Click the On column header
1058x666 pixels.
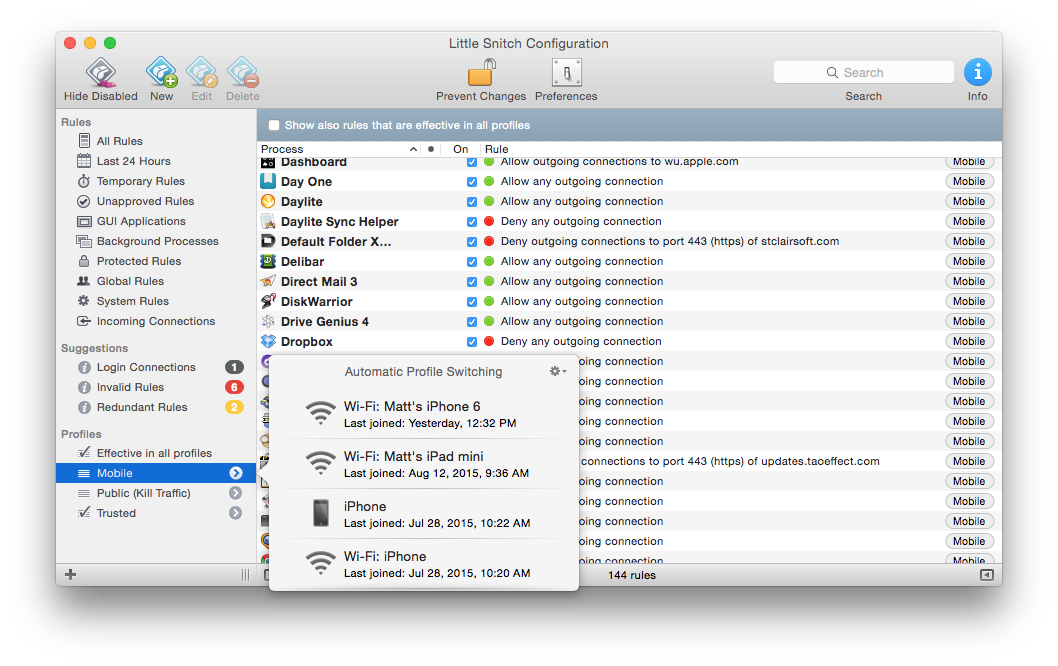coord(461,149)
